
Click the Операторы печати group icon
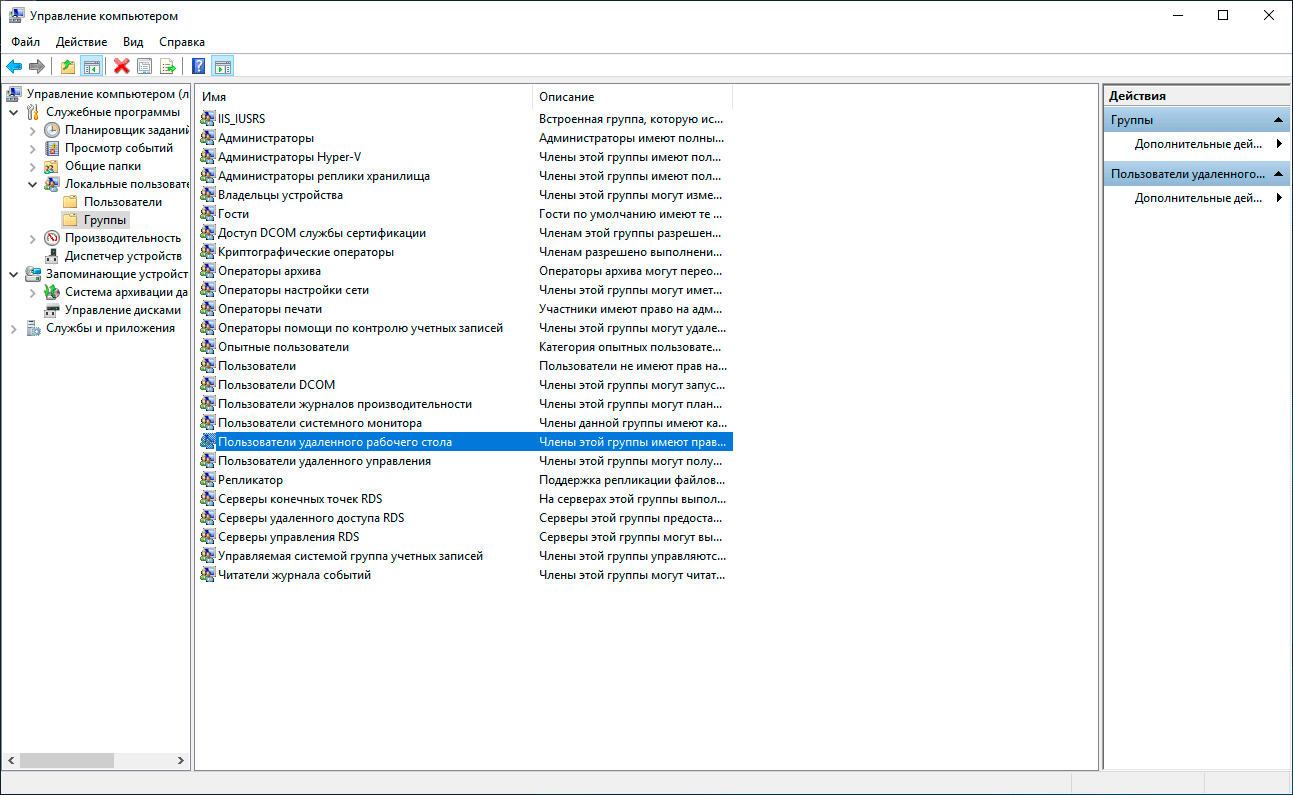[x=208, y=309]
